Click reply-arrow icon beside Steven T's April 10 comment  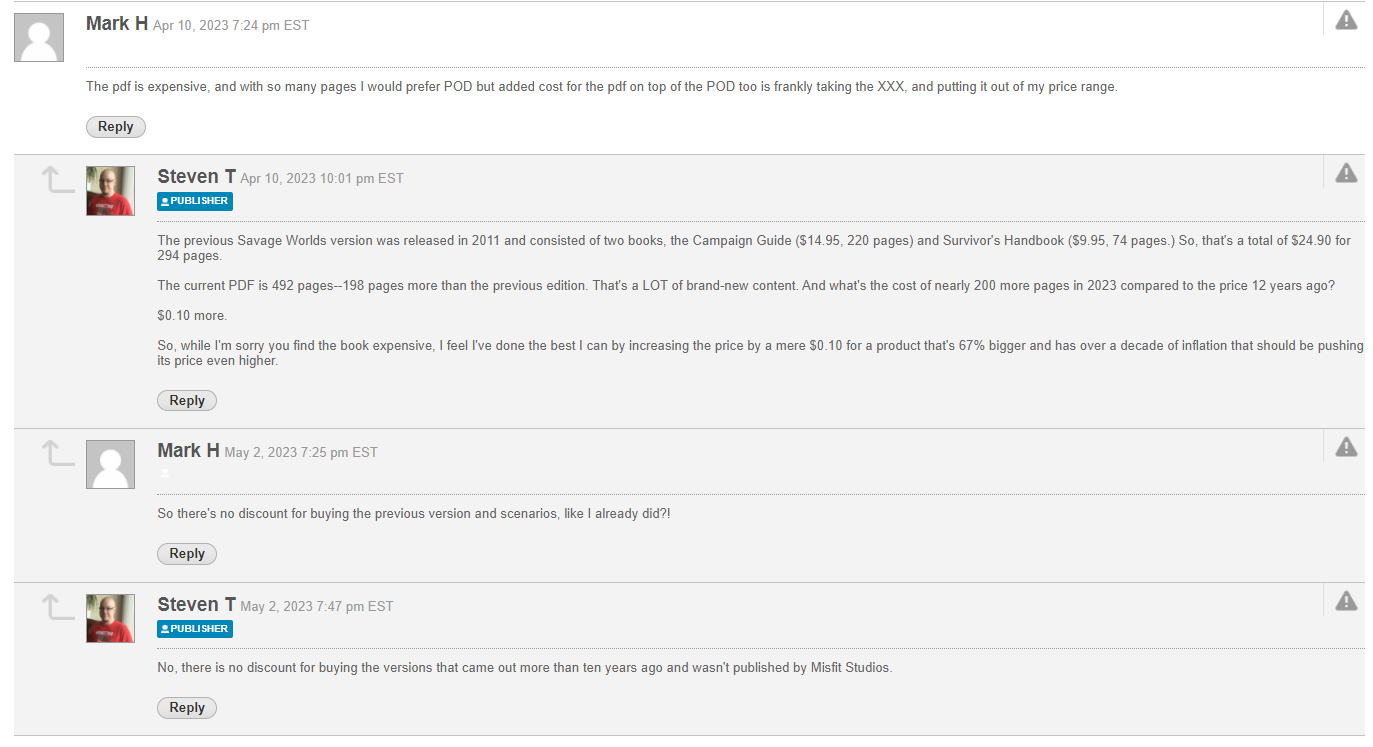coord(57,181)
